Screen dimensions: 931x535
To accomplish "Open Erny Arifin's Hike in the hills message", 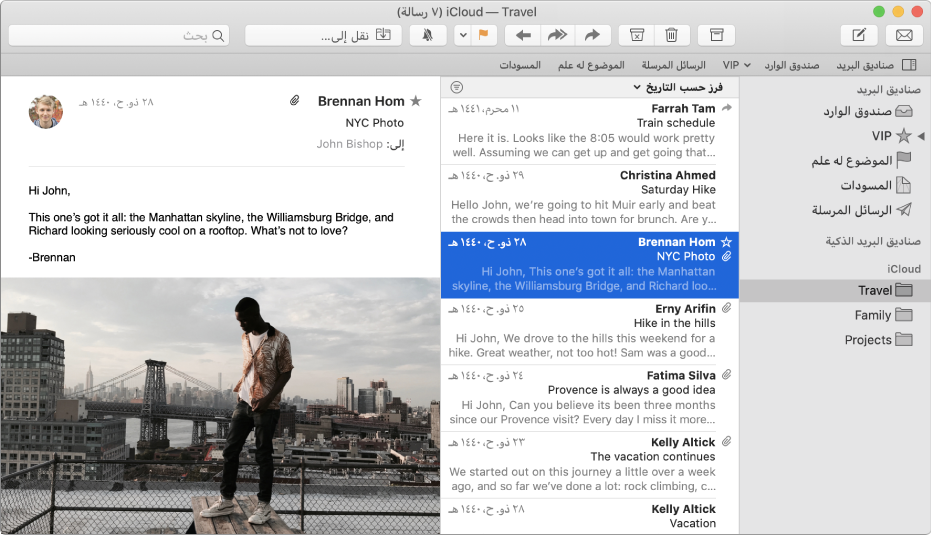I will 590,331.
